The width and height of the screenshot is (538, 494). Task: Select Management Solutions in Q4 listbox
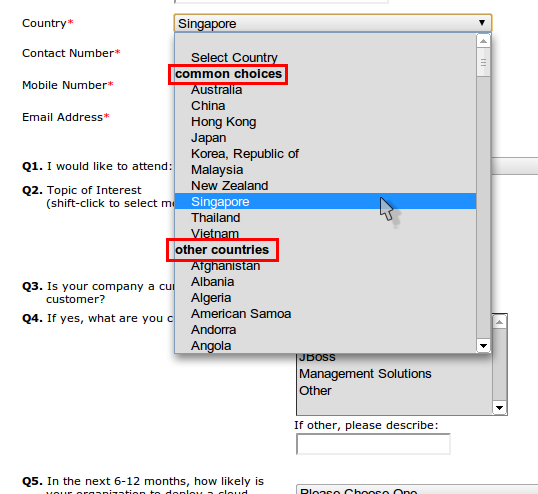(395, 374)
